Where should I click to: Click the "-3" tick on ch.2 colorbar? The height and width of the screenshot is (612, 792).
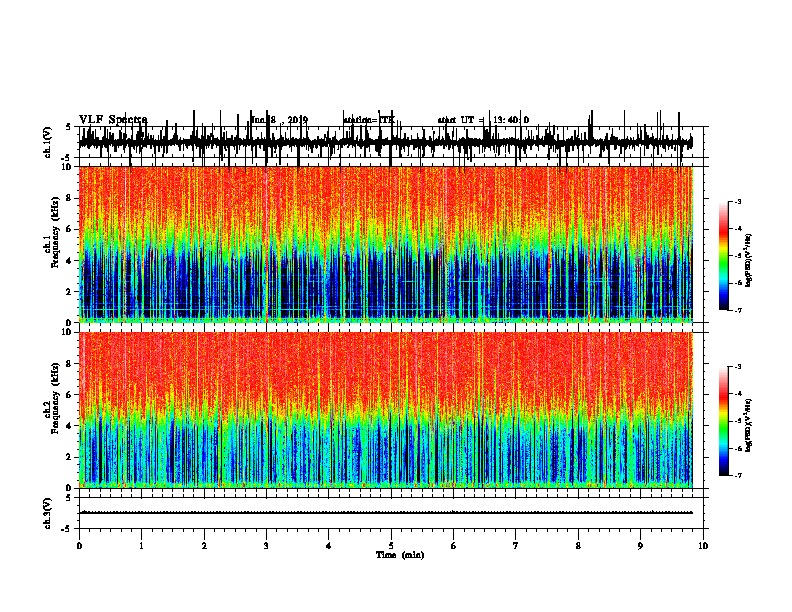(738, 367)
